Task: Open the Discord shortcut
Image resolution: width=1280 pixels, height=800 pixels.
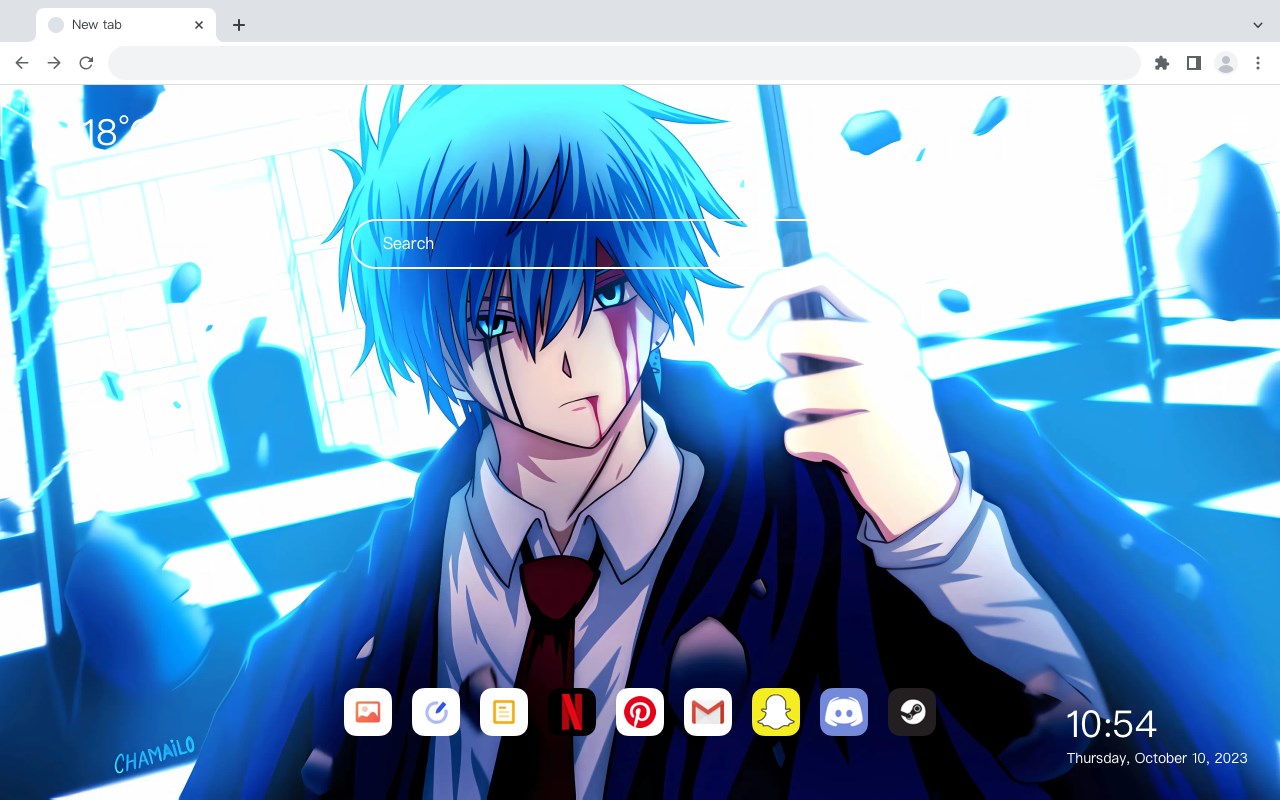Action: click(844, 712)
